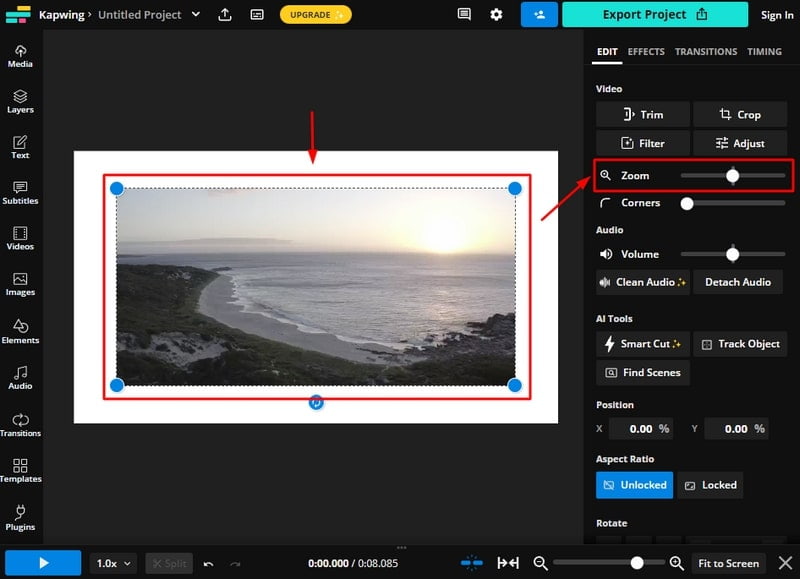Open the Templates panel
This screenshot has width=800, height=579.
[x=20, y=471]
